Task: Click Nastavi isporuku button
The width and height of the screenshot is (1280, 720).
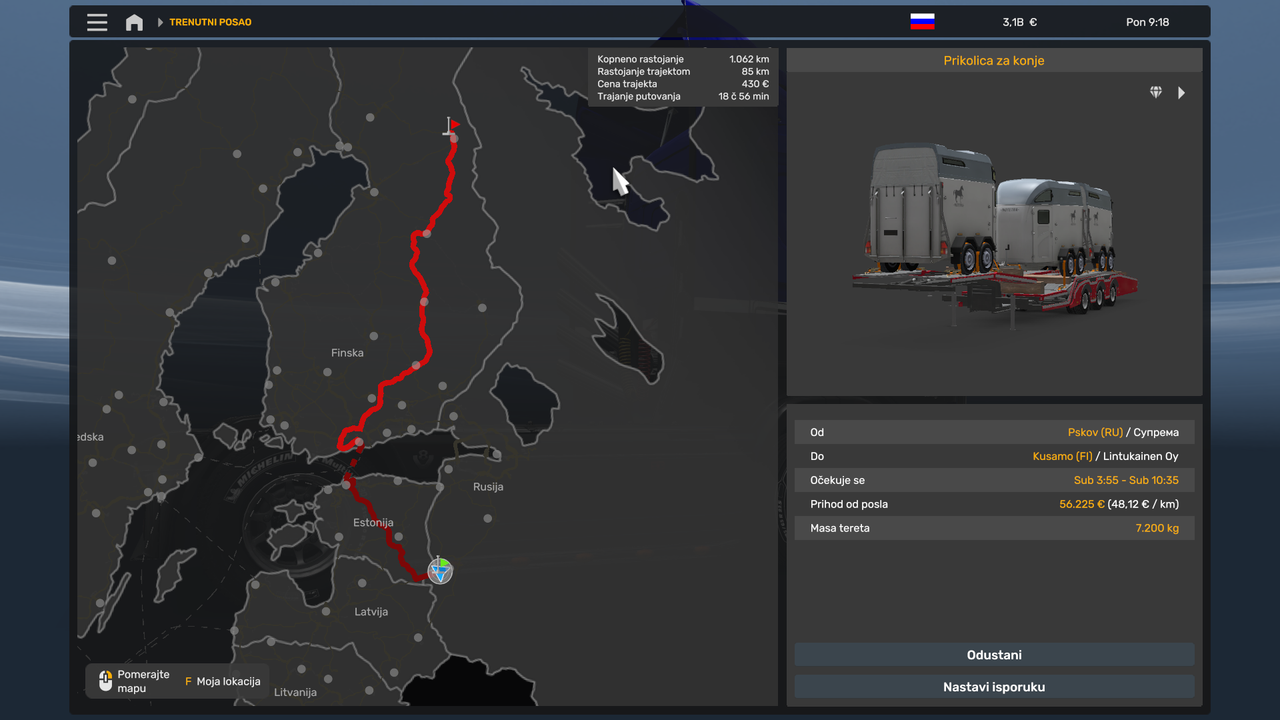Action: 994,687
